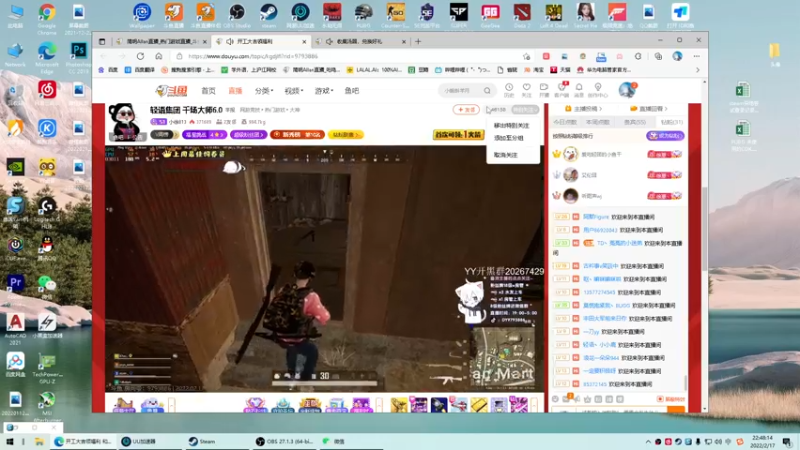Show more bookmarks bar overflow chevron
Viewport: 800px width, 450px height.
coord(697,70)
